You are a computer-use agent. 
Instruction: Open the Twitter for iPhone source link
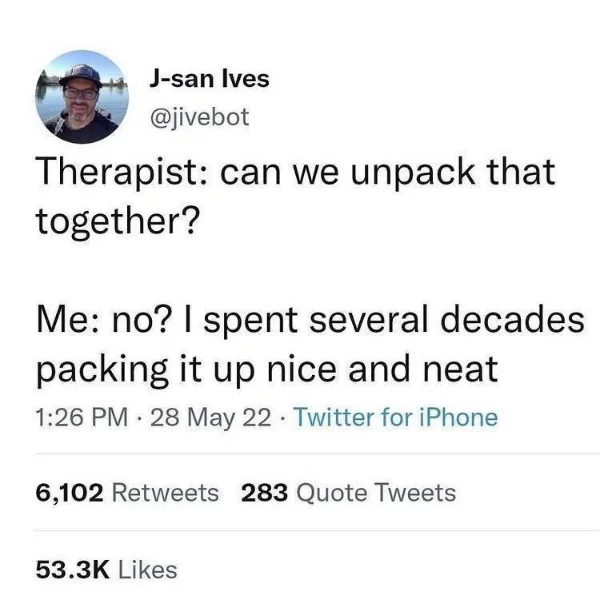pos(396,417)
